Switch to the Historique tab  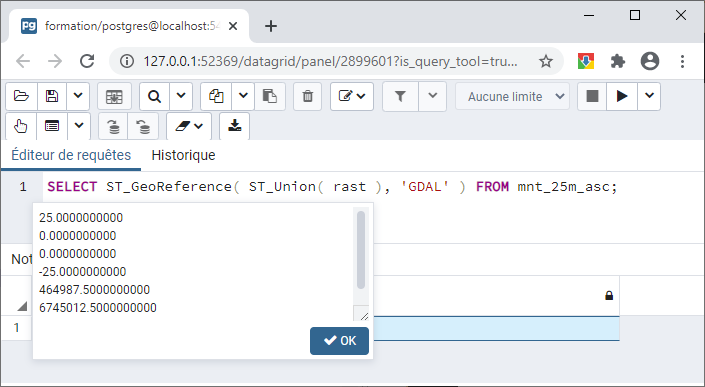[x=183, y=155]
